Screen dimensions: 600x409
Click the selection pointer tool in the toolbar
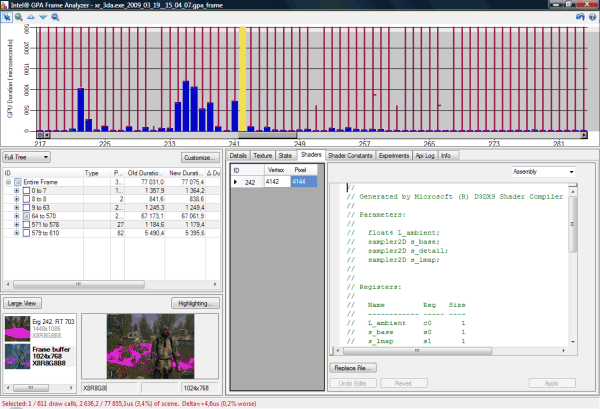click(x=6, y=17)
